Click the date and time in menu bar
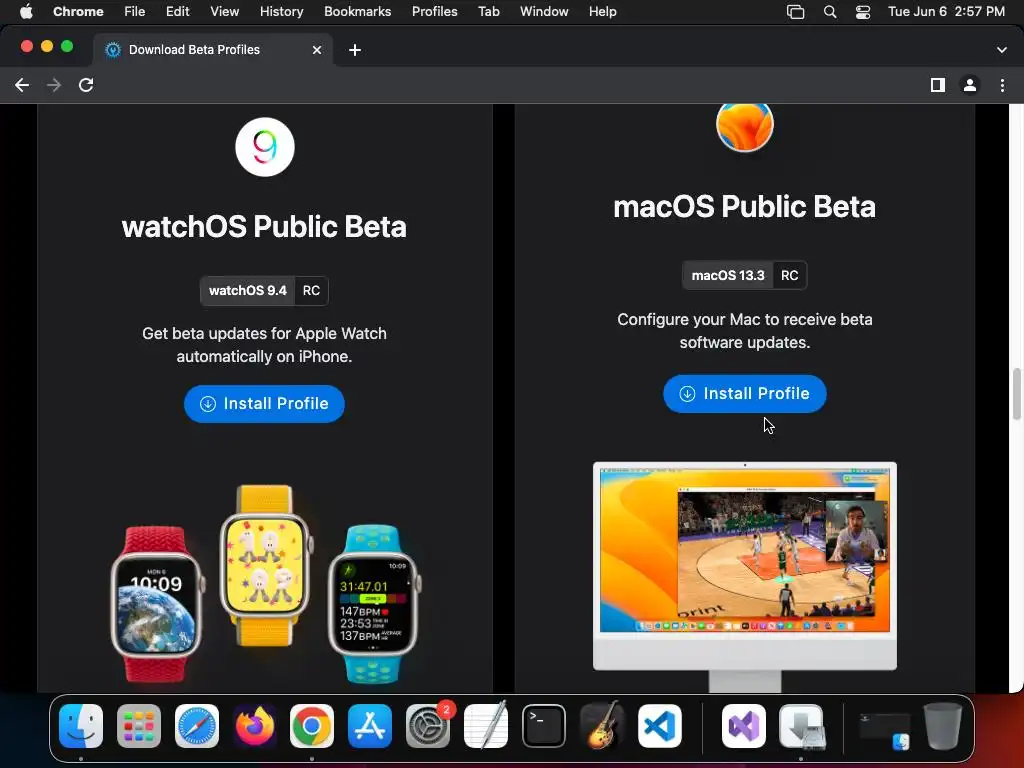The width and height of the screenshot is (1024, 768). tap(946, 12)
